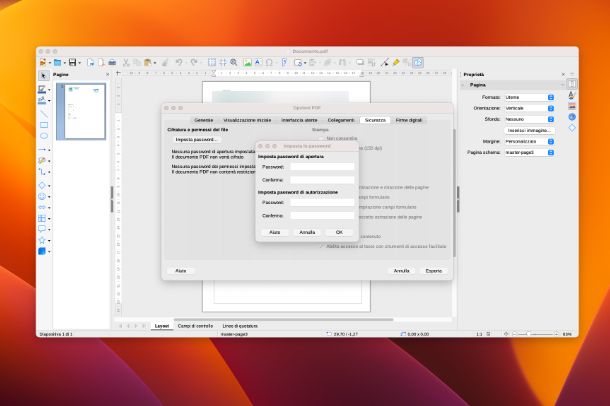This screenshot has height=406, width=610.
Task: Enable accessibility tools text access checkbox
Action: pyautogui.click(x=322, y=246)
